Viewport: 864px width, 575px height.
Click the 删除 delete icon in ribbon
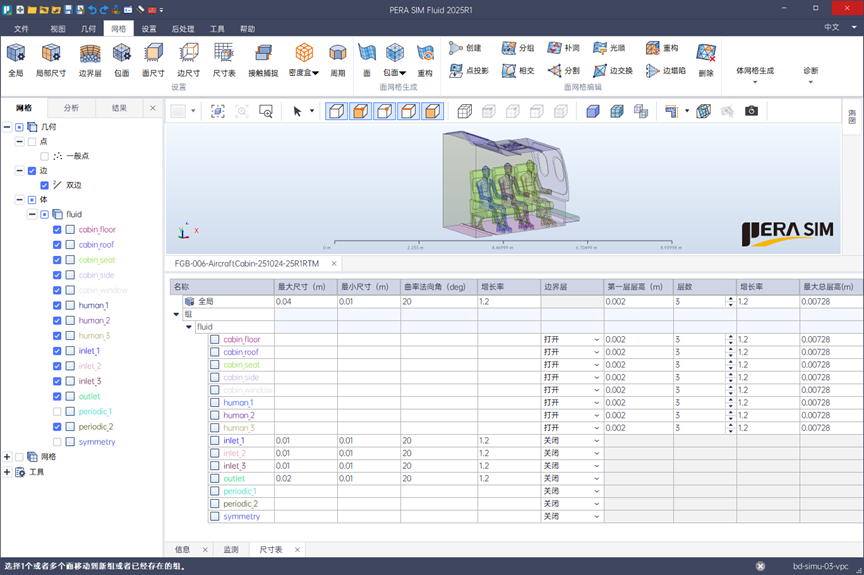(706, 54)
